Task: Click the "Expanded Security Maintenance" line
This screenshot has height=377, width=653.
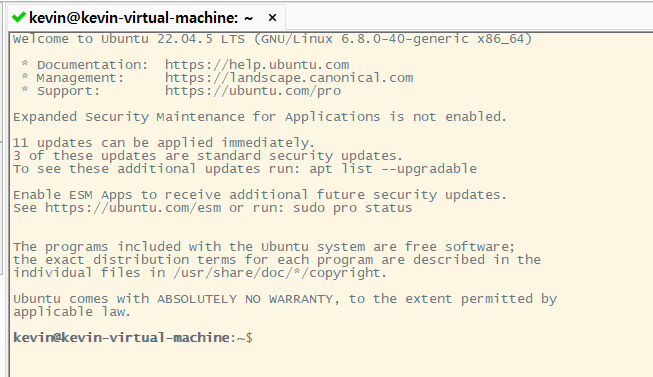Action: (x=260, y=117)
